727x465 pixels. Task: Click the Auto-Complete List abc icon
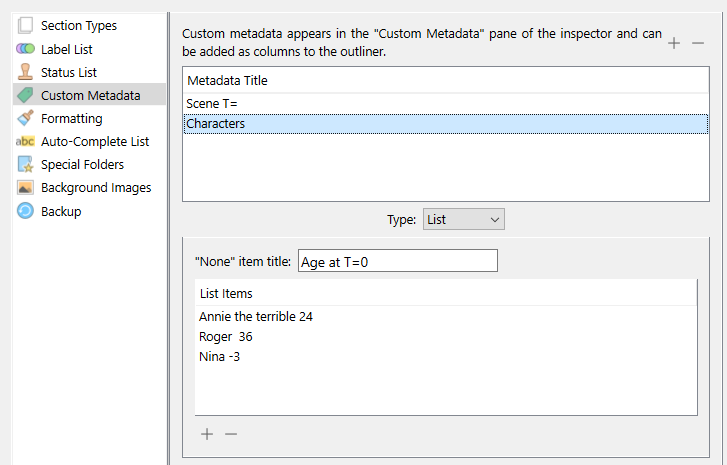[x=25, y=141]
